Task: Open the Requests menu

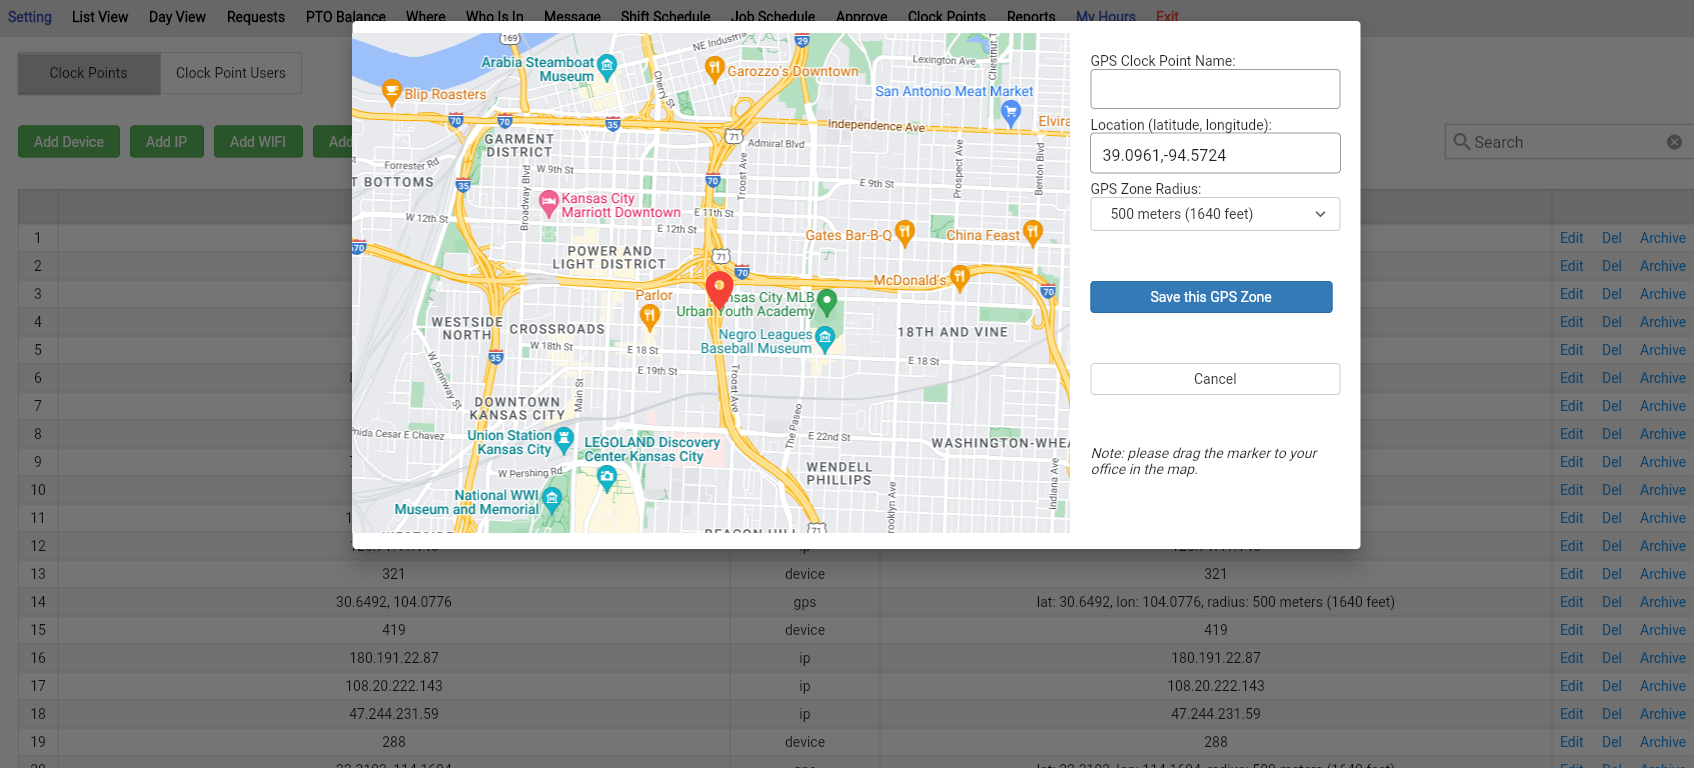Action: pyautogui.click(x=256, y=17)
